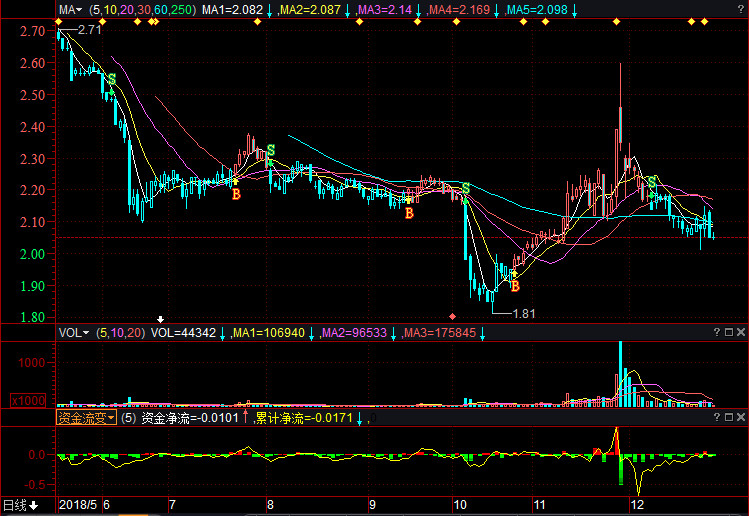Click the red diamond marker near October

[452, 316]
